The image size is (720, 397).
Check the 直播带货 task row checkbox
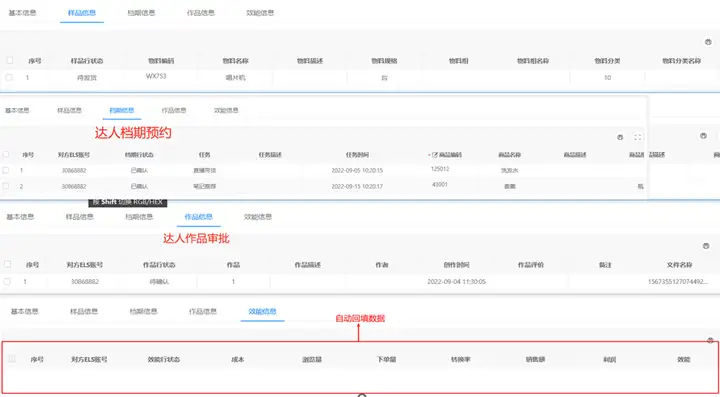[x=6, y=170]
